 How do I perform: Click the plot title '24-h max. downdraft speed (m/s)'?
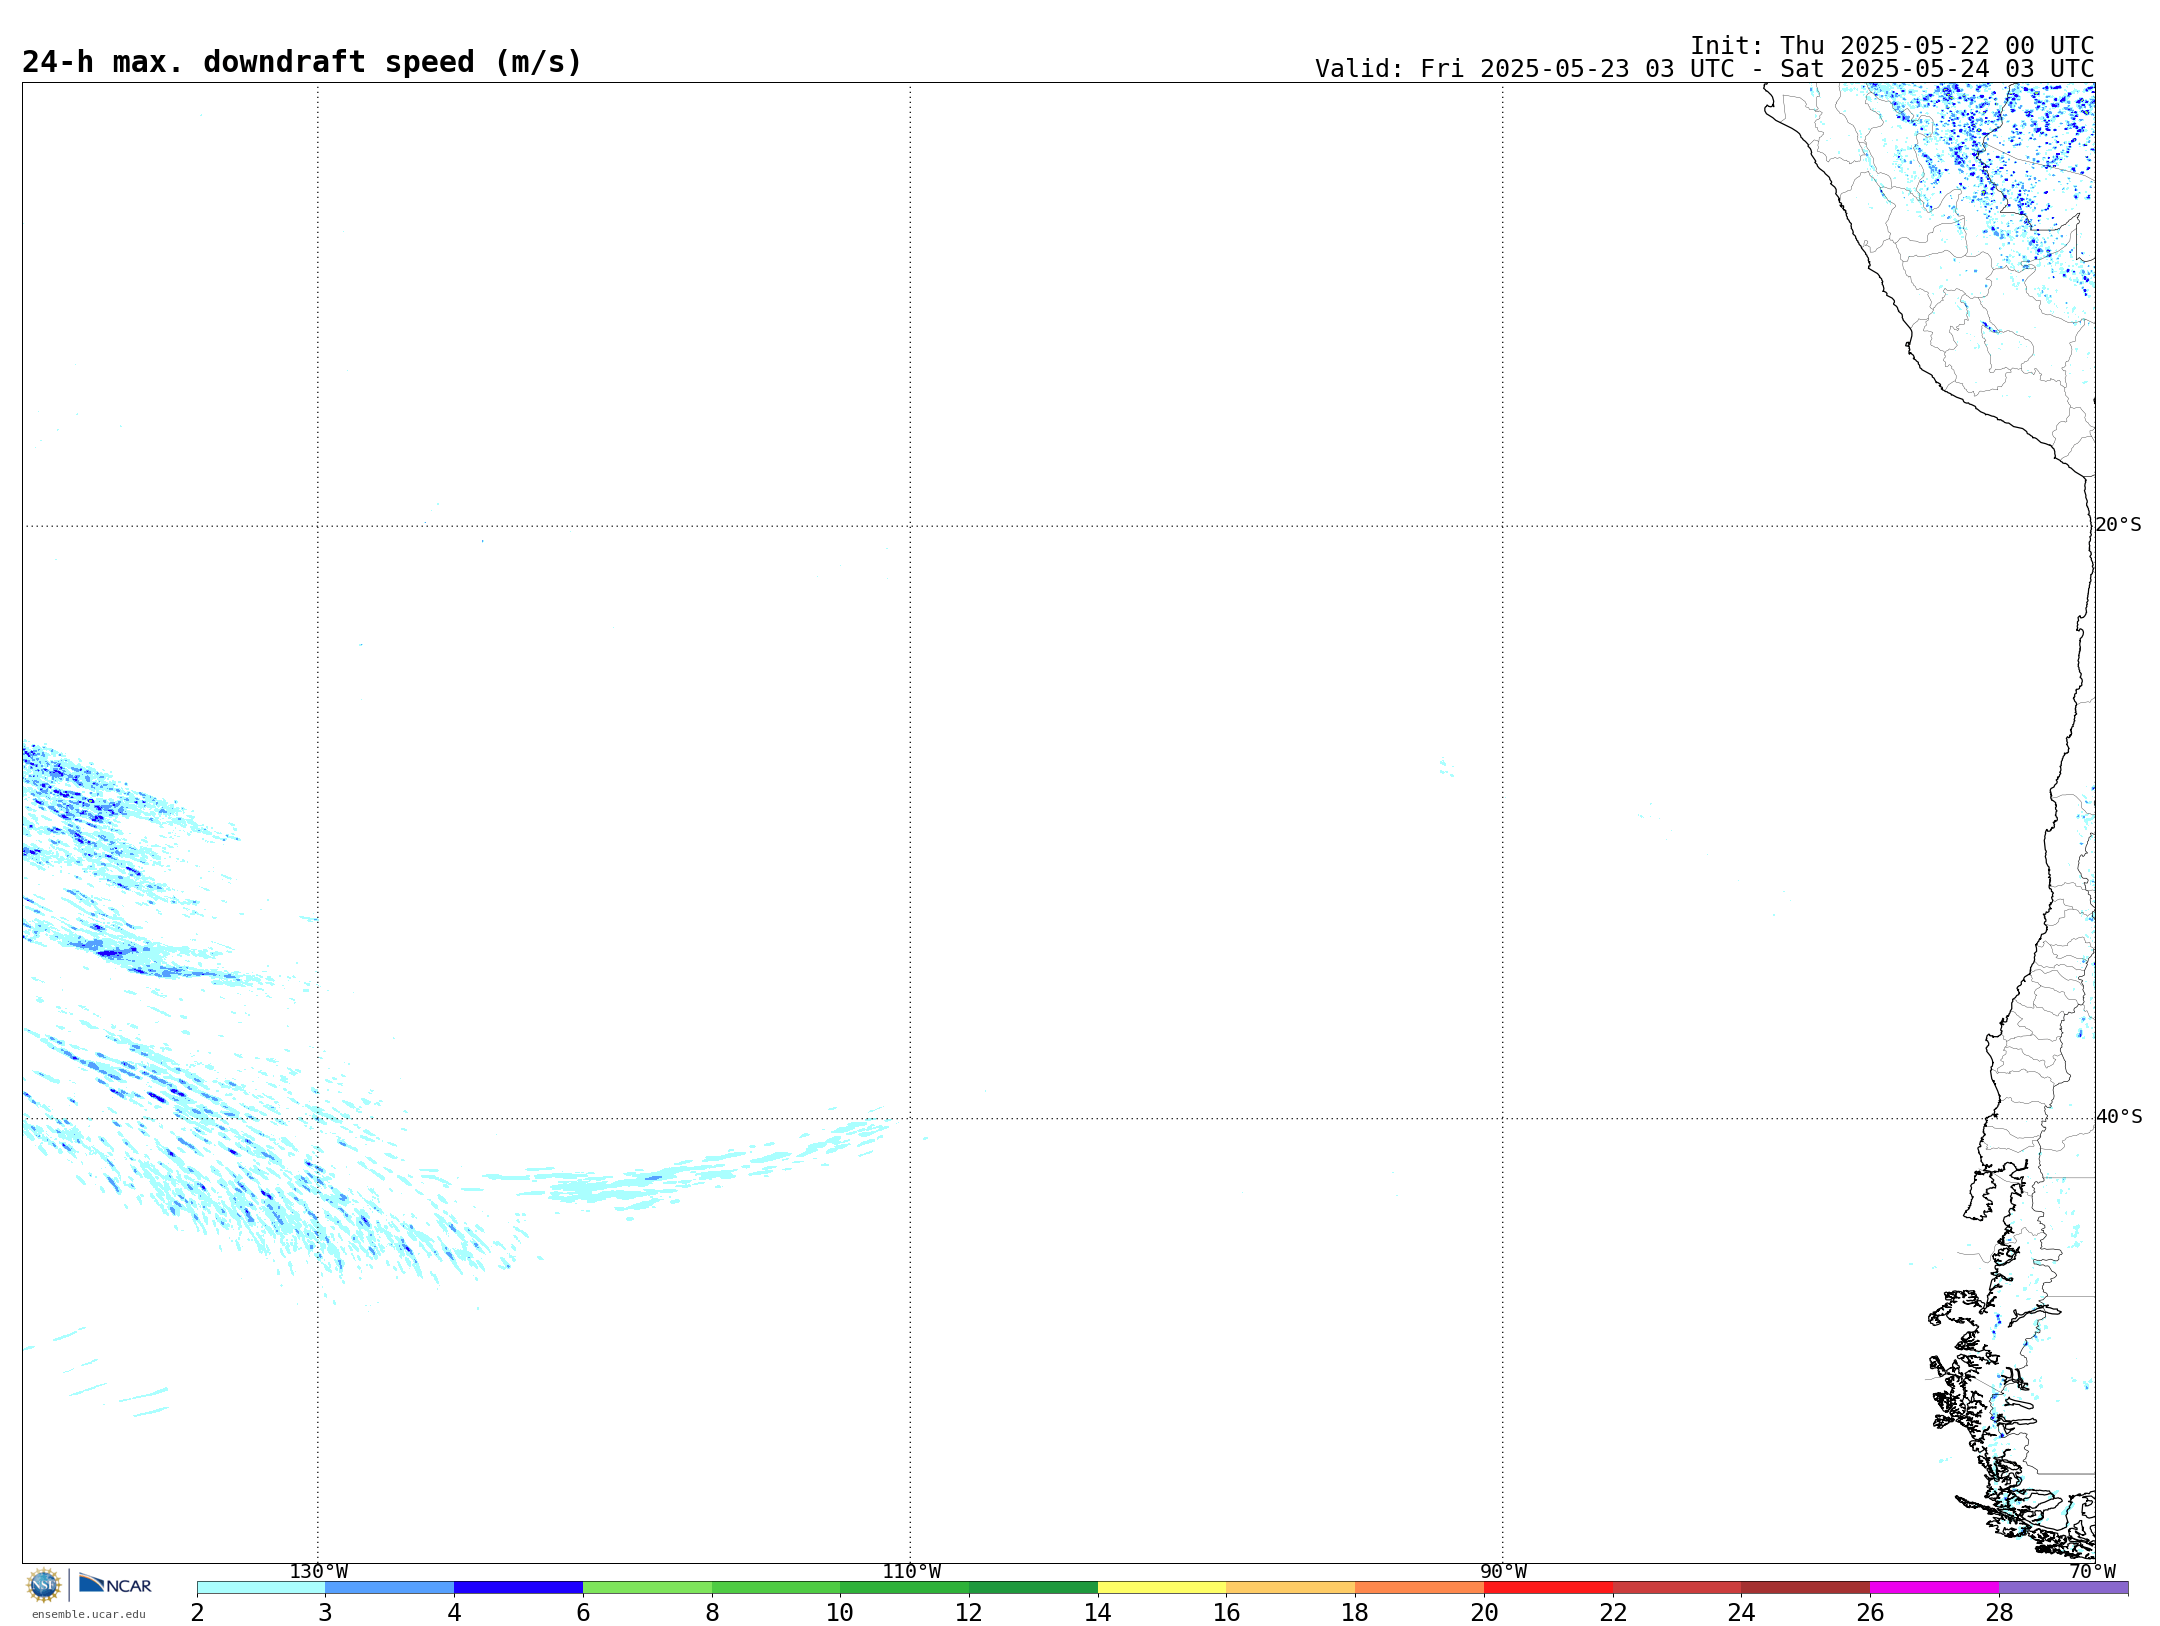[302, 62]
